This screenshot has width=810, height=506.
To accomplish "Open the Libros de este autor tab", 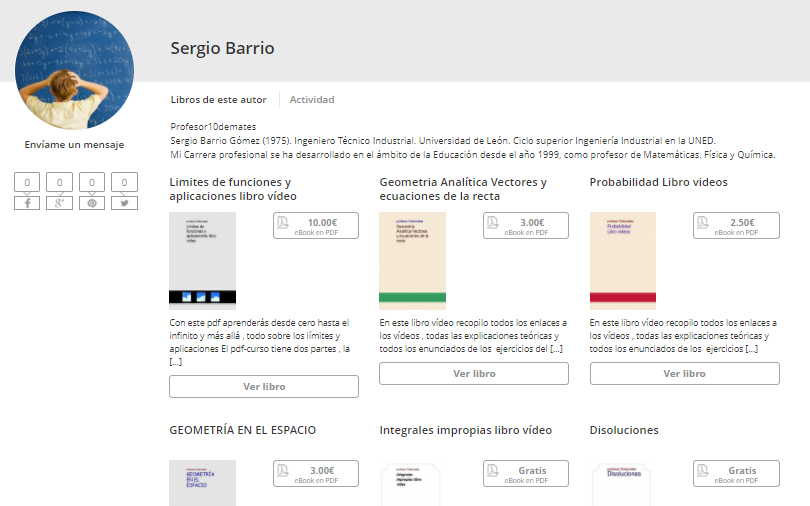I will (219, 100).
